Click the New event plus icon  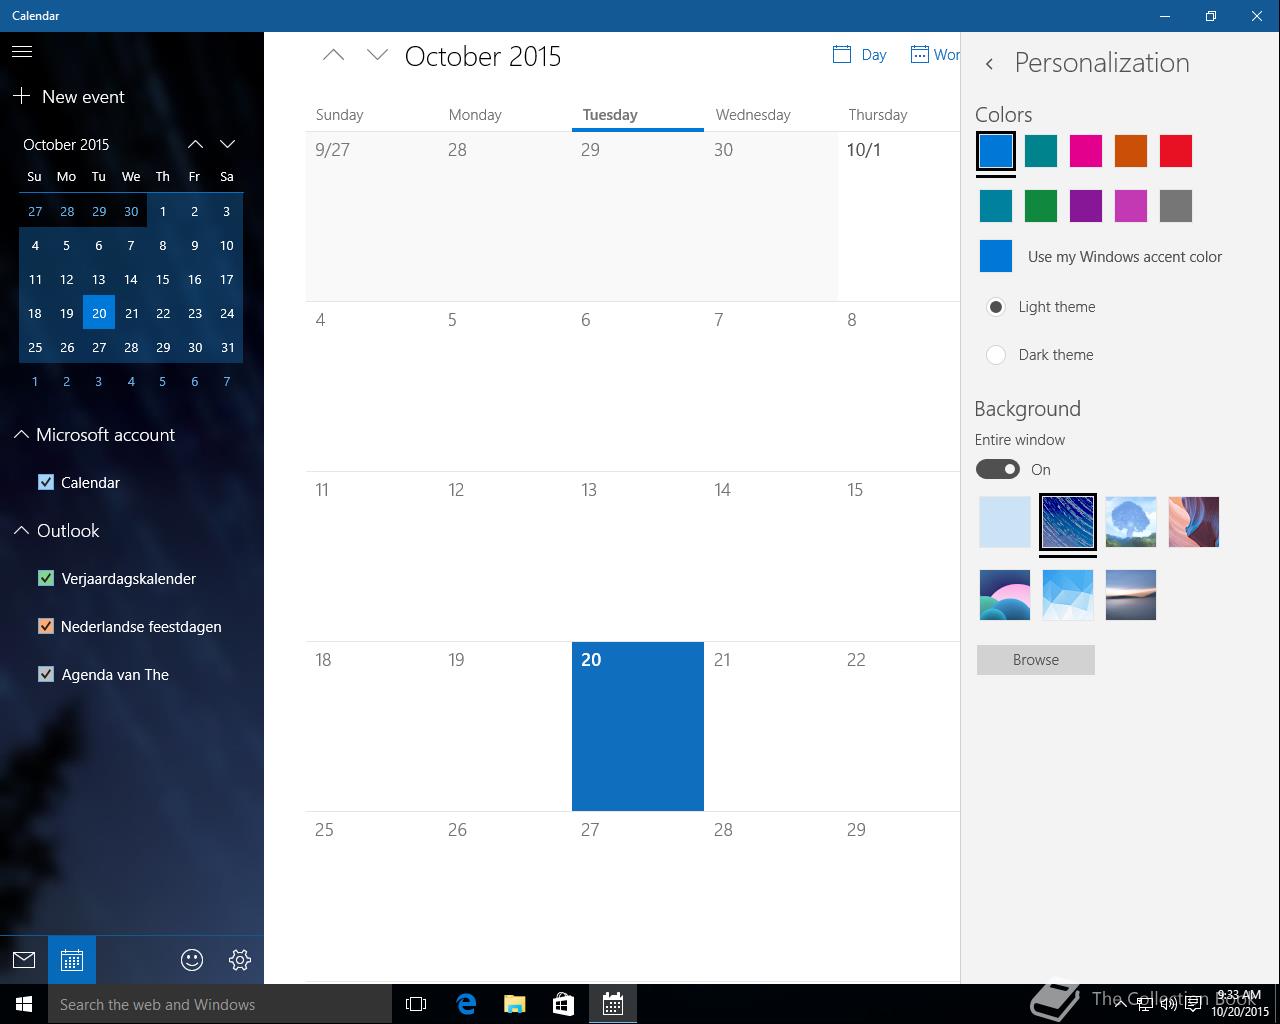pos(21,96)
